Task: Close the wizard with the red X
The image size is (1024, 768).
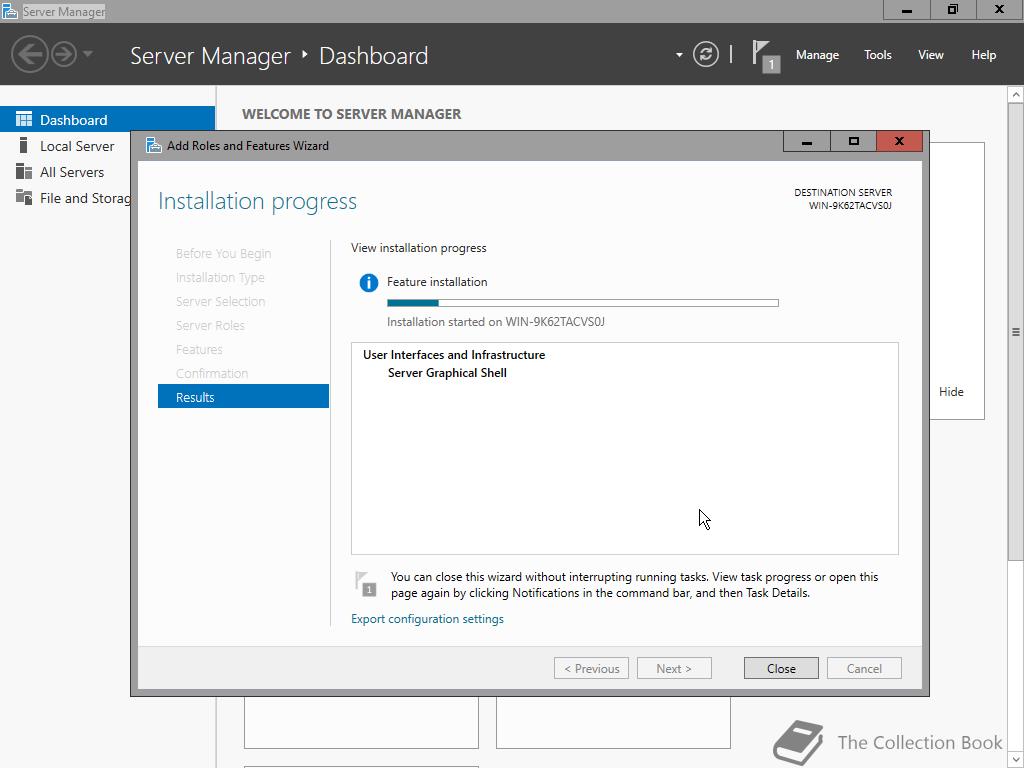Action: [899, 141]
